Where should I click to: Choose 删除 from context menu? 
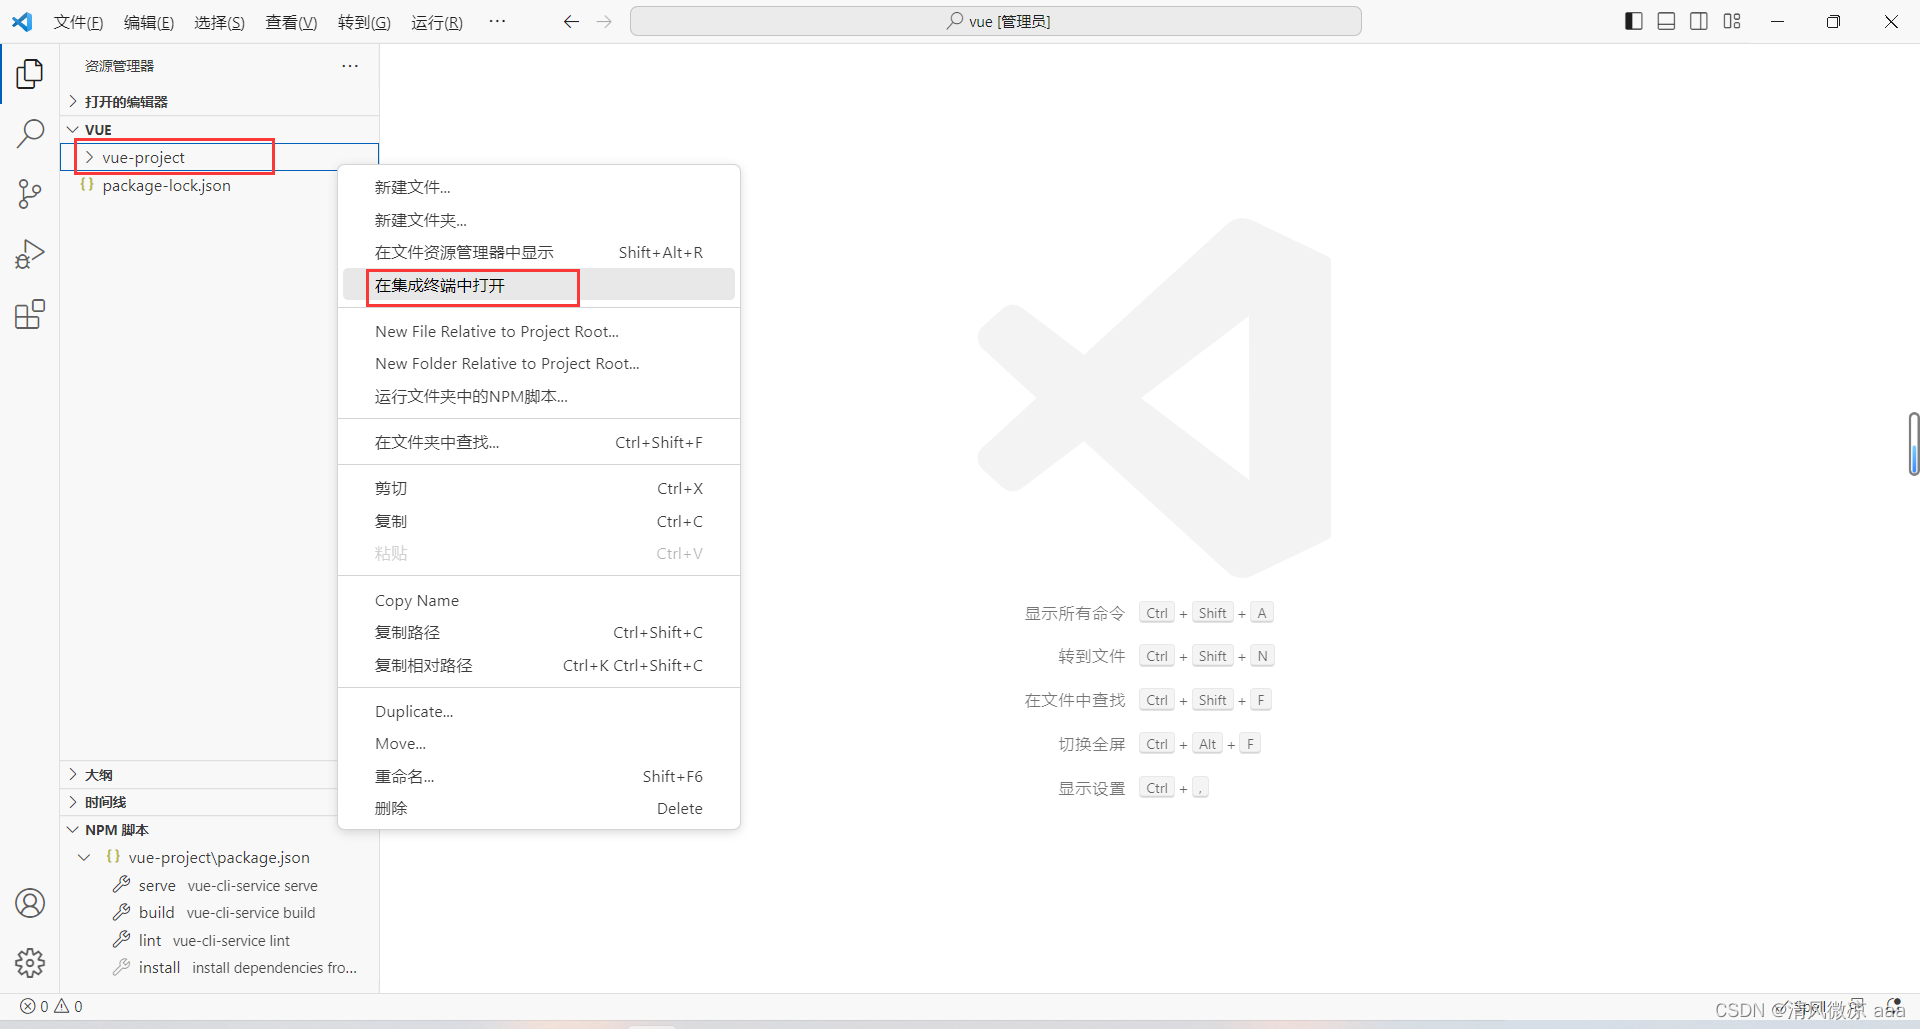(x=539, y=808)
